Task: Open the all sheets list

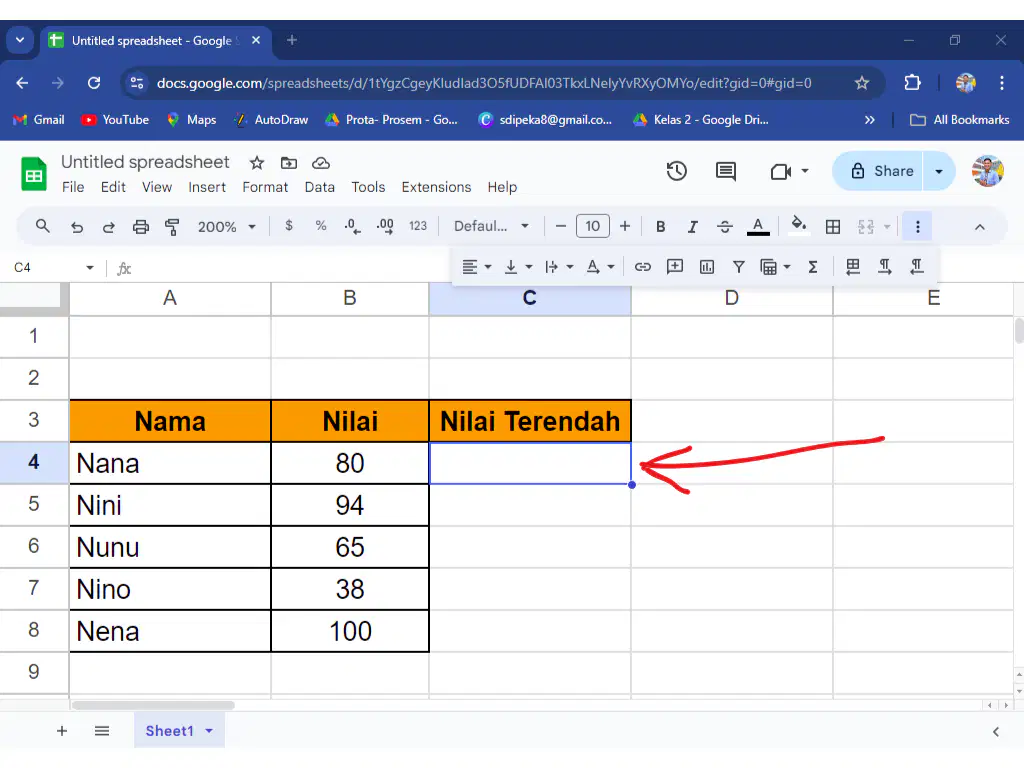Action: click(102, 731)
